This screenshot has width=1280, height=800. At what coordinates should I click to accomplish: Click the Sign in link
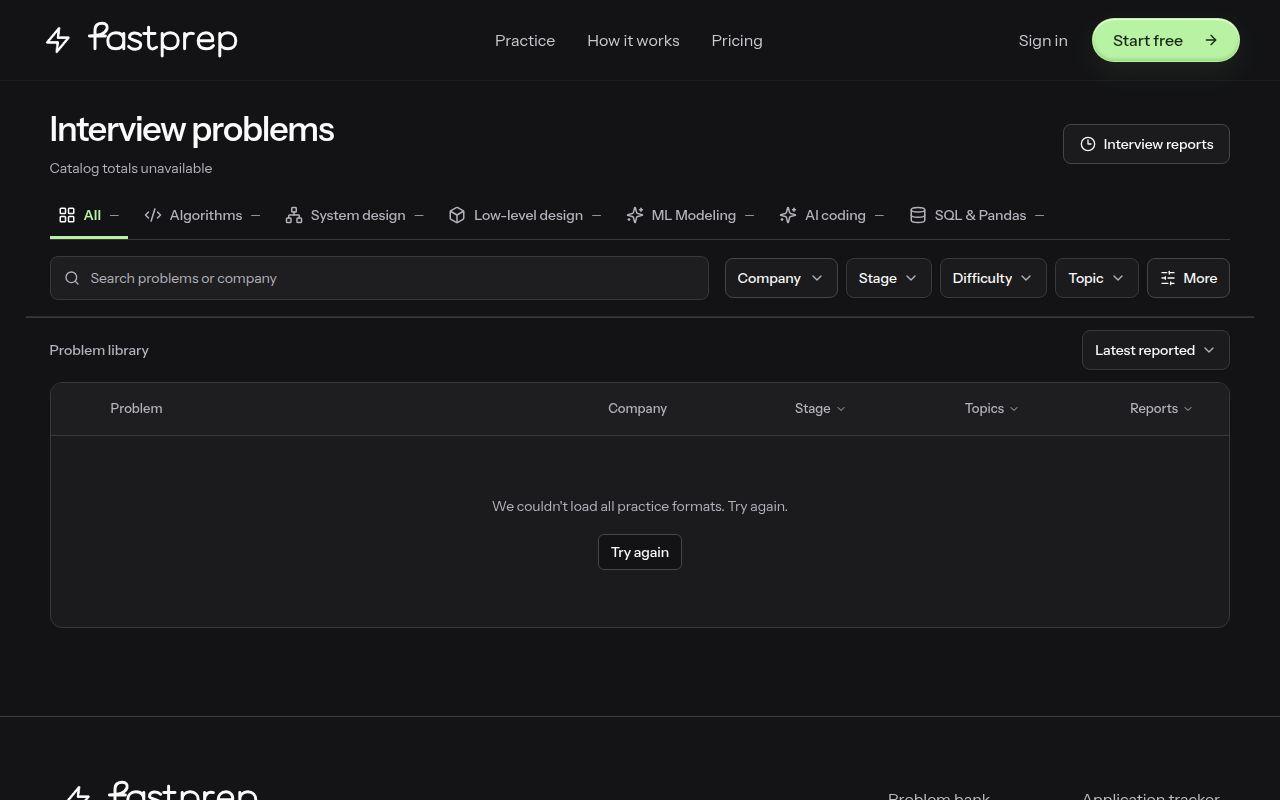[x=1043, y=40]
